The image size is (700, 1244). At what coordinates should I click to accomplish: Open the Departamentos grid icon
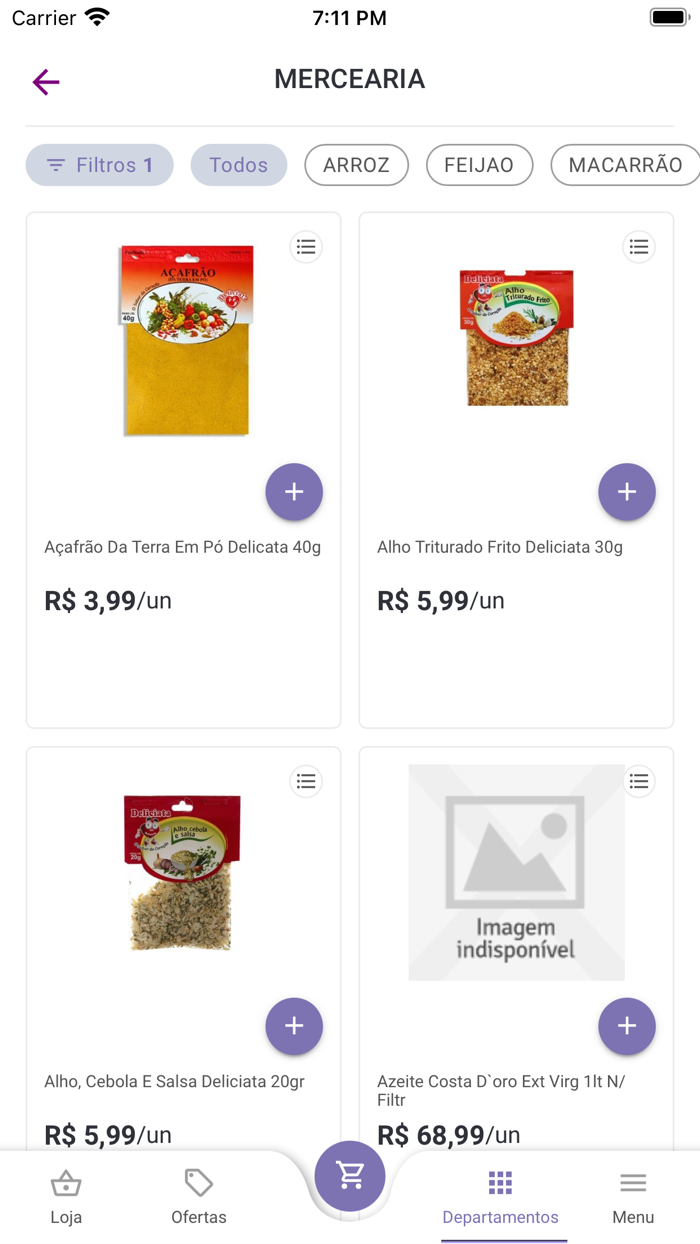pos(500,1183)
